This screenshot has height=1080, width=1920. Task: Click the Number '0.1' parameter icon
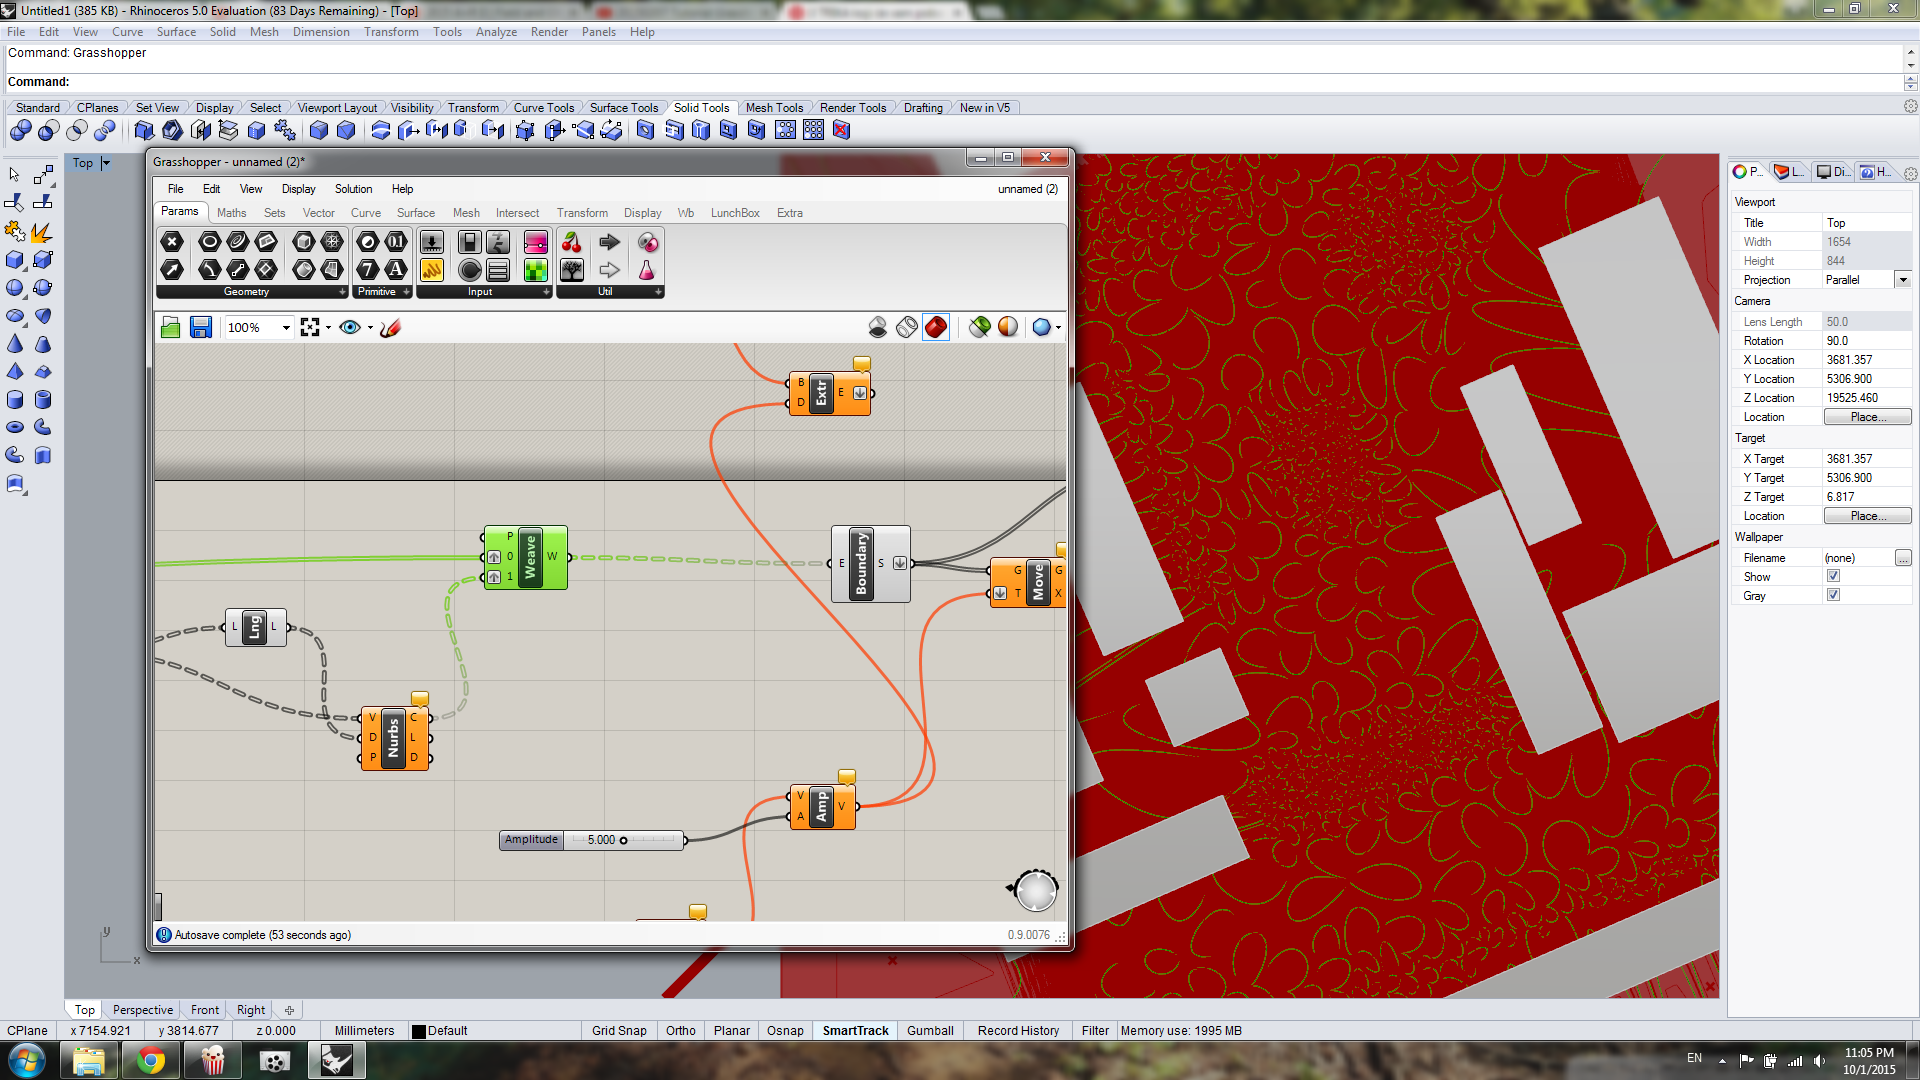coord(396,242)
